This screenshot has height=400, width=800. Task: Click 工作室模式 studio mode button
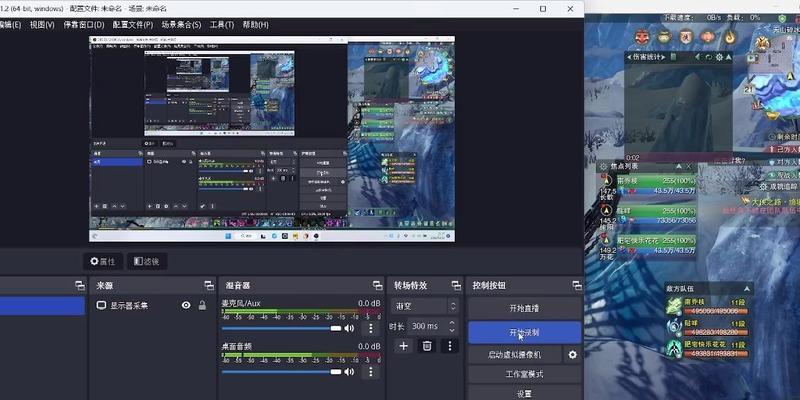(524, 374)
